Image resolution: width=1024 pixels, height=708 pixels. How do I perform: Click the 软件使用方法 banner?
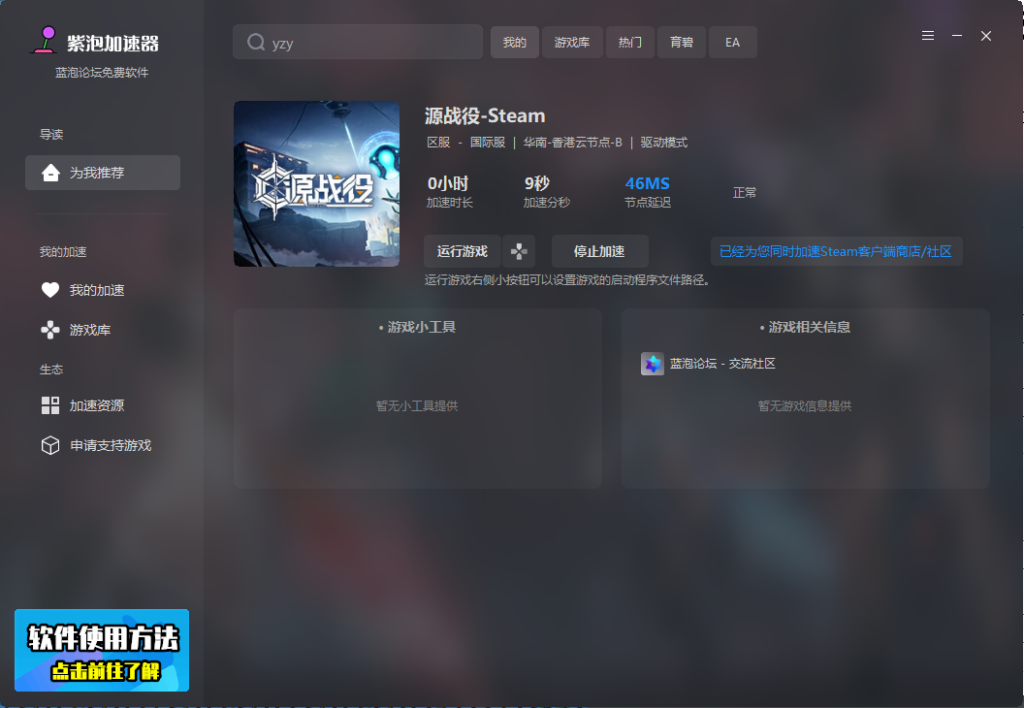click(102, 651)
